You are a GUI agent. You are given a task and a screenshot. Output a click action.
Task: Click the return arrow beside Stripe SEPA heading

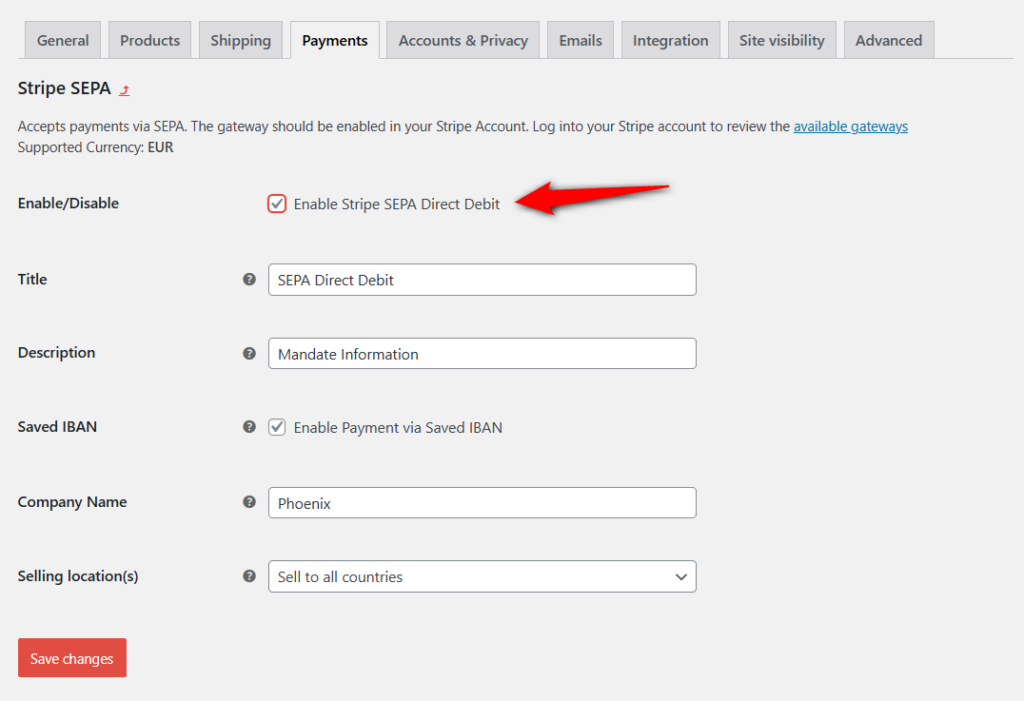[123, 89]
